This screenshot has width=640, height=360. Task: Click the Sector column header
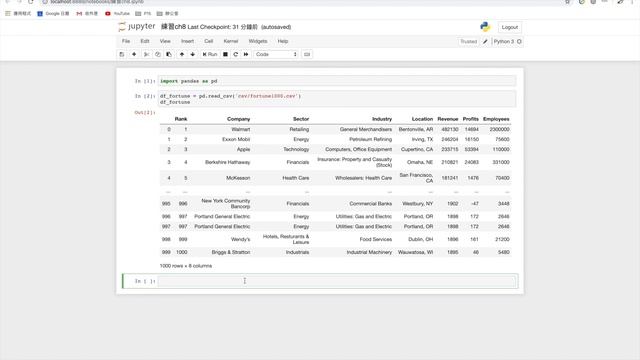coord(301,119)
